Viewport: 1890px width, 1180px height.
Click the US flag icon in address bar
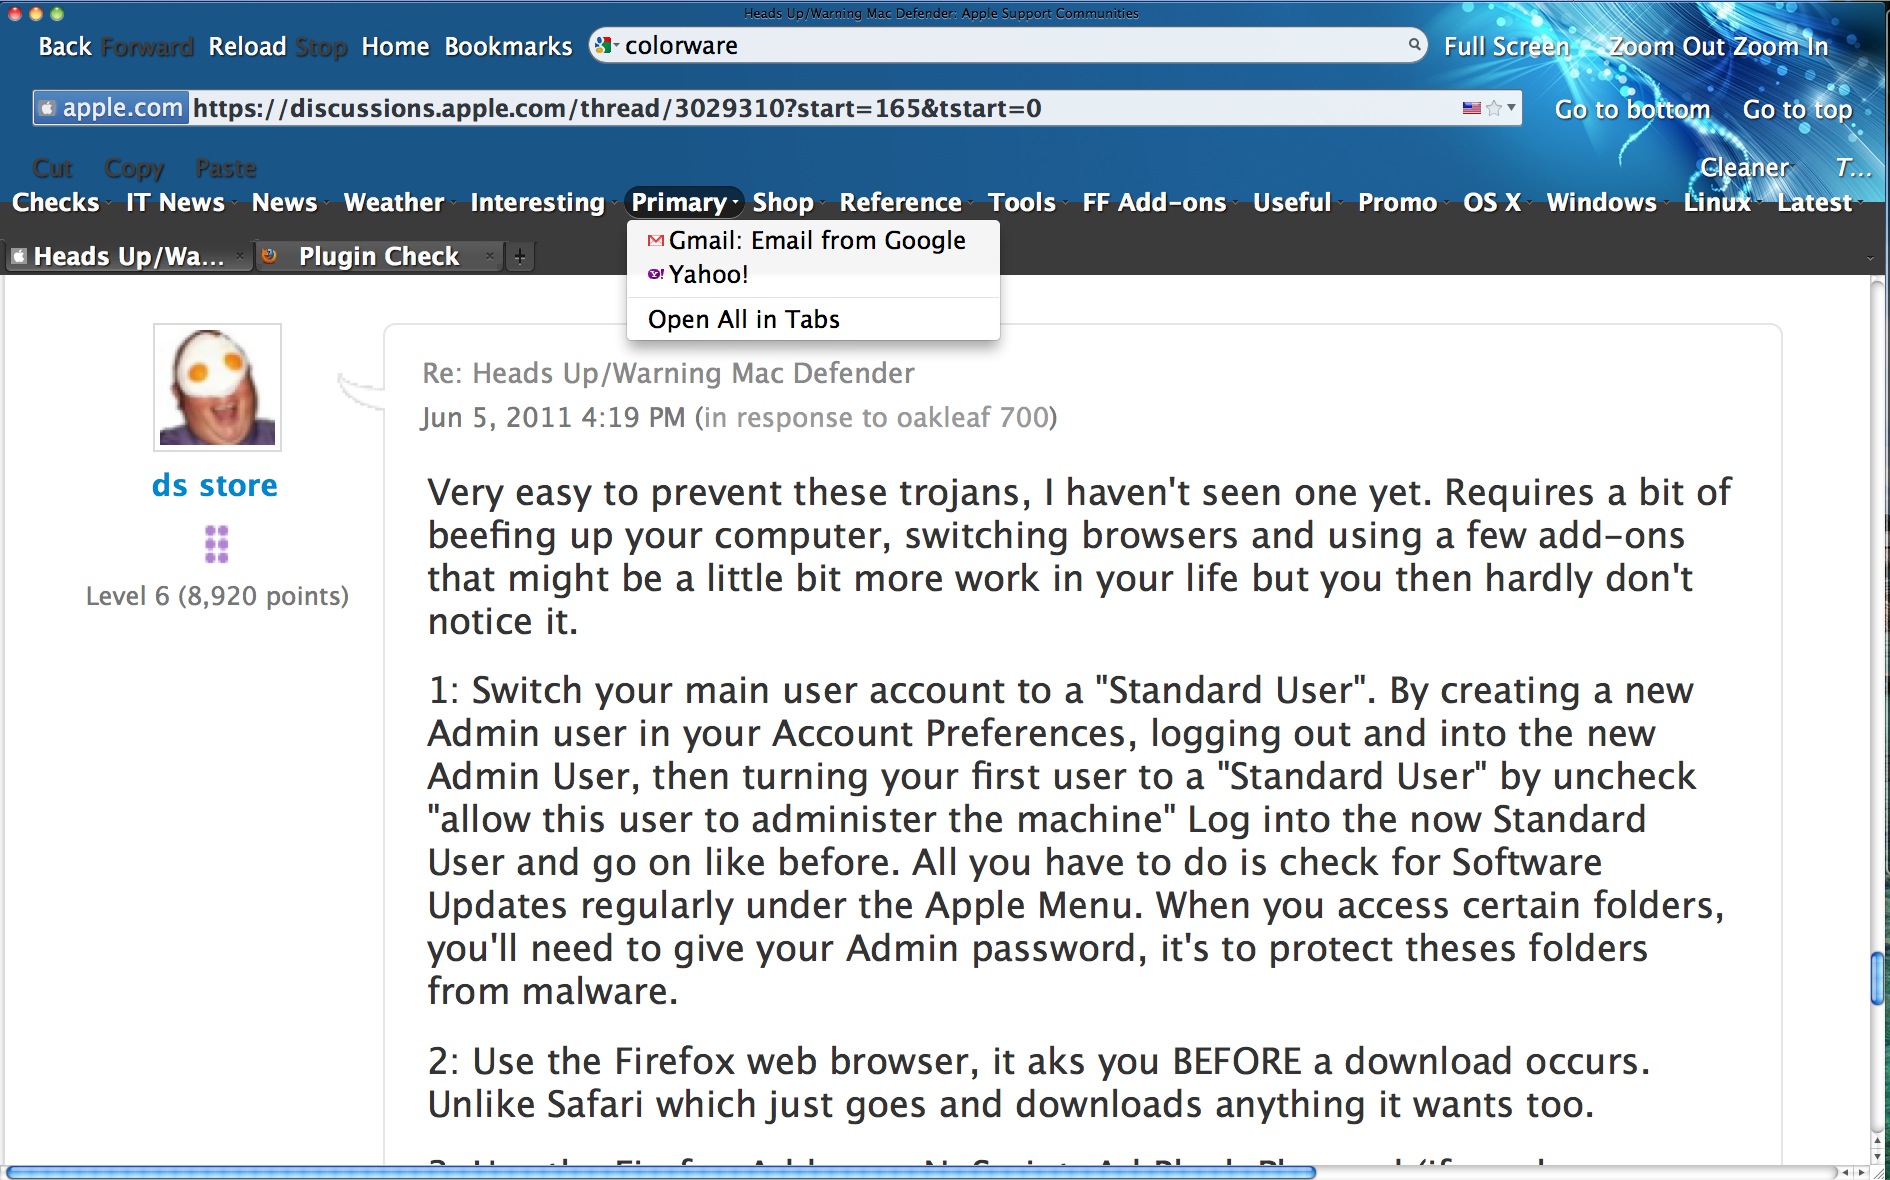[x=1471, y=108]
